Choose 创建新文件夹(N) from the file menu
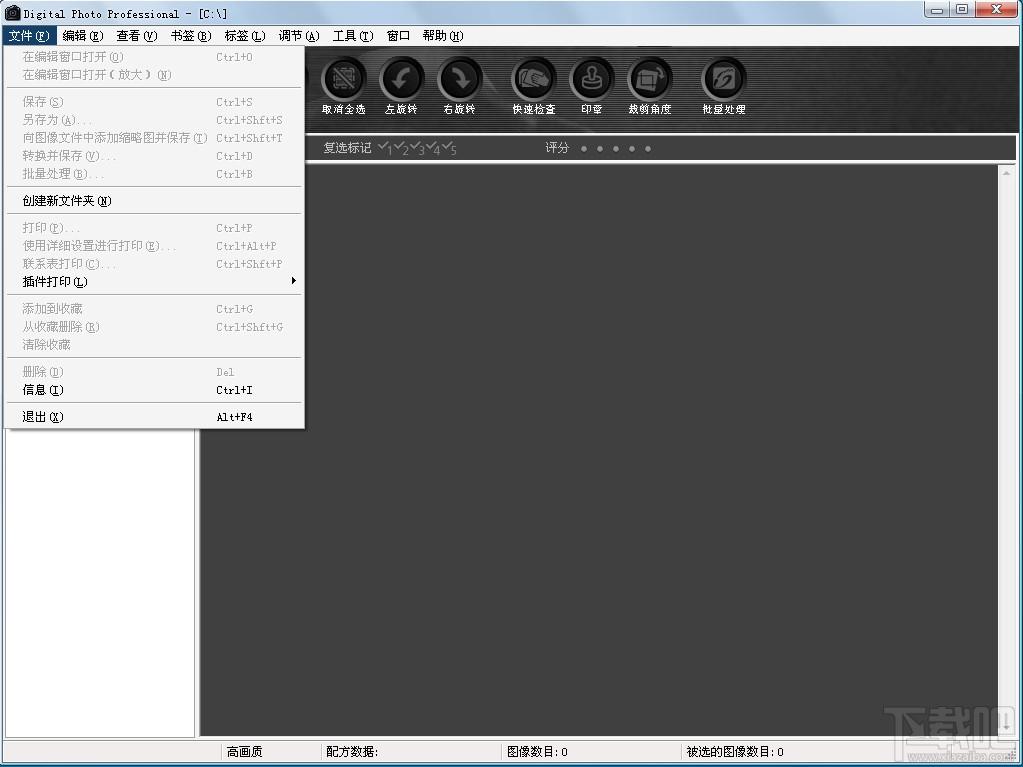This screenshot has height=767, width=1023. (154, 201)
